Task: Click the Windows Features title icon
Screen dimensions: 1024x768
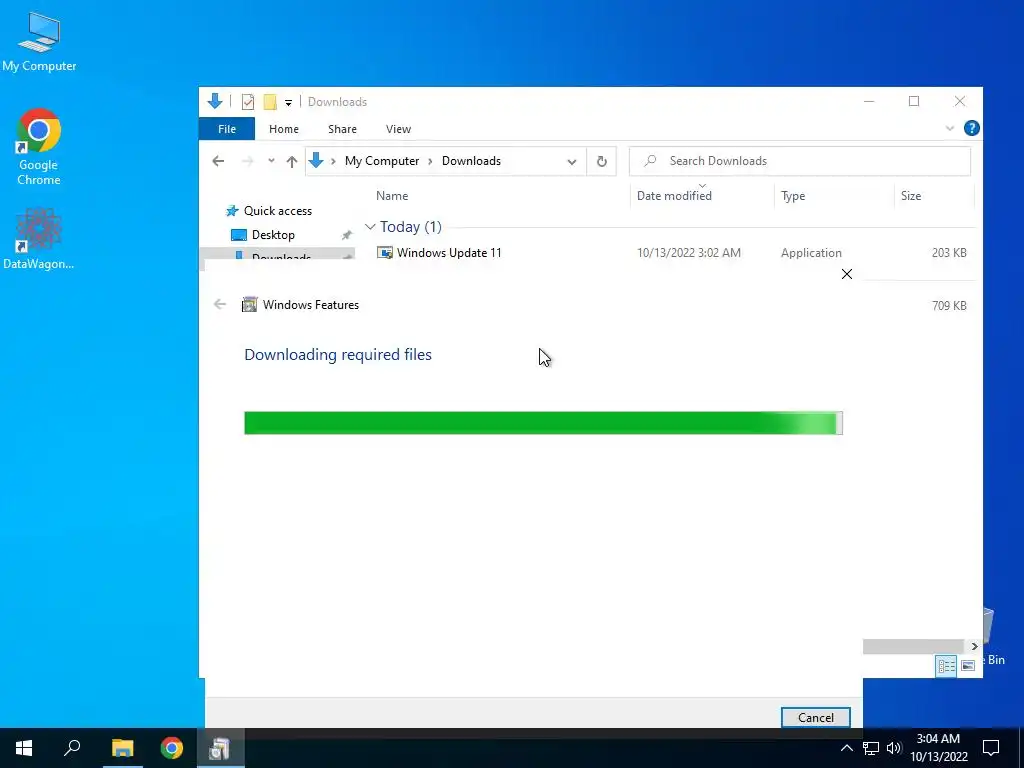Action: coord(249,304)
